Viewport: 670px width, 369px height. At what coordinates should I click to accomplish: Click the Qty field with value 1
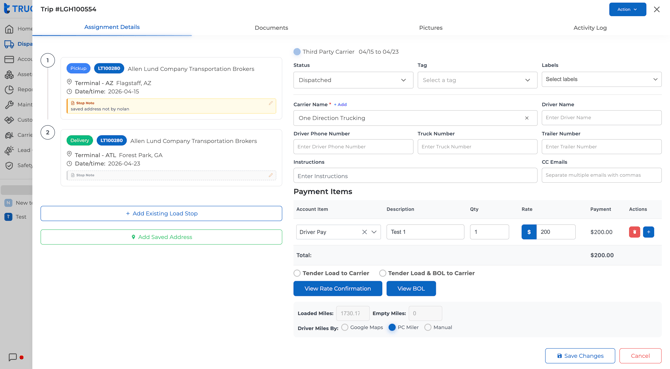[x=490, y=232]
